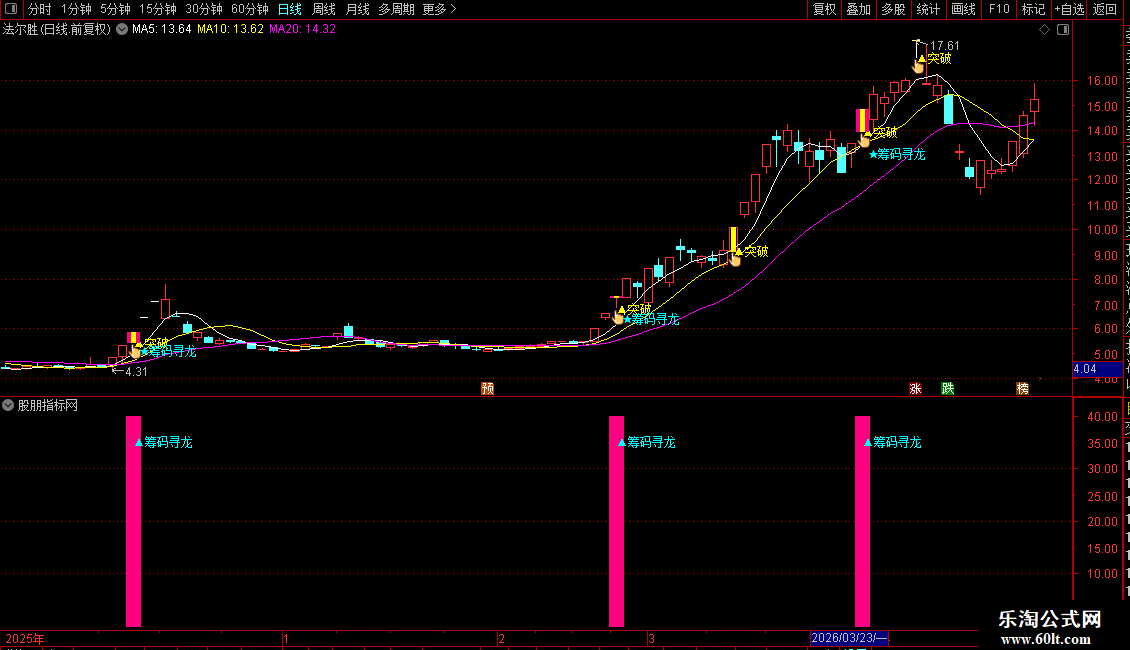Toggle the circle beside 股朋指标网 indicator
This screenshot has height=650, width=1130.
pos(8,406)
